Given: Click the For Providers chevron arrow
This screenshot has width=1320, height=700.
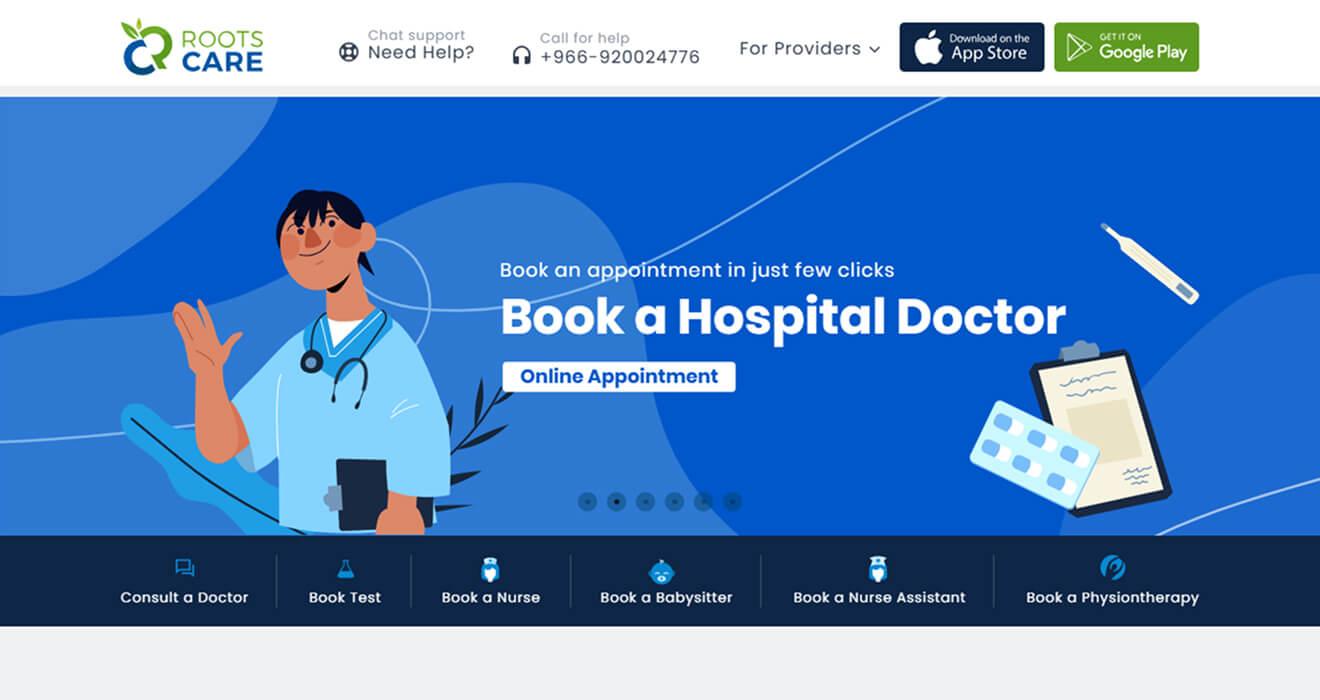Looking at the screenshot, I should coord(874,49).
